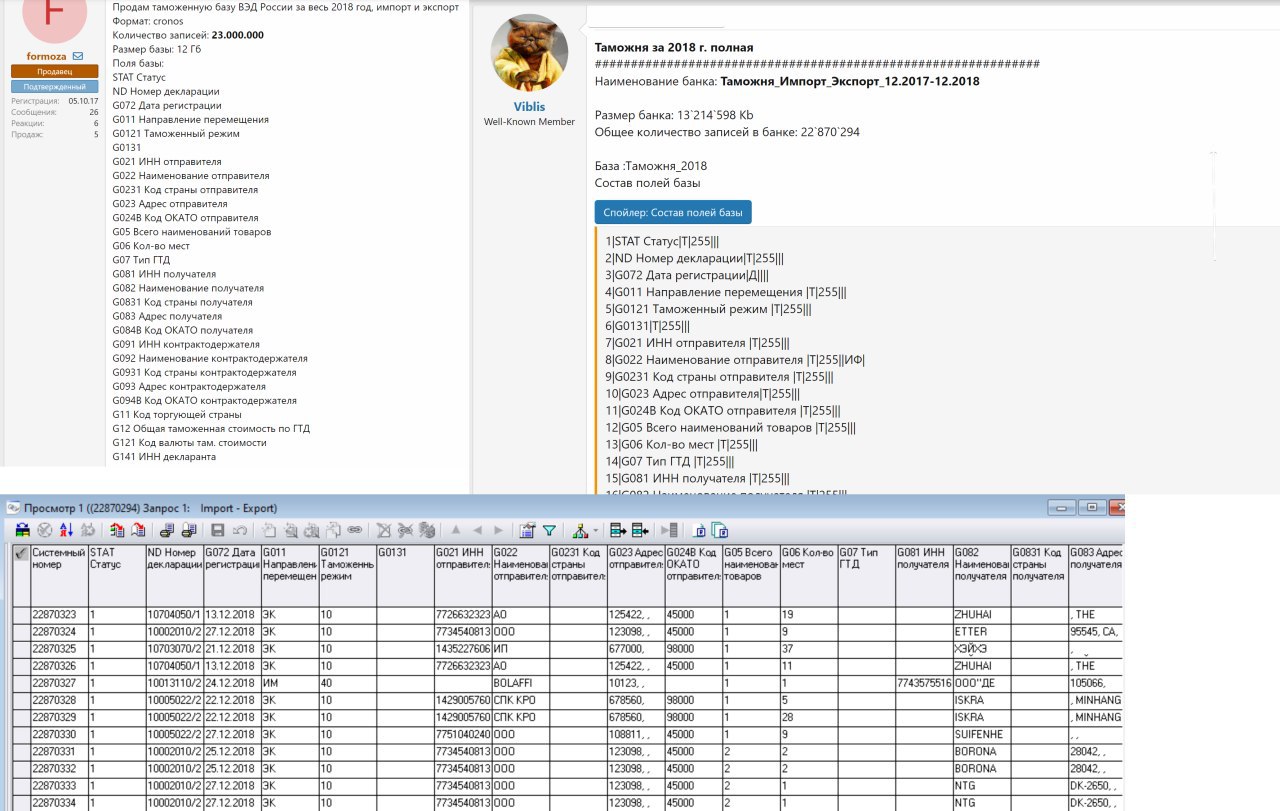Click the Таможня за 2018 г. полная heading
The height and width of the screenshot is (811, 1280).
(674, 47)
